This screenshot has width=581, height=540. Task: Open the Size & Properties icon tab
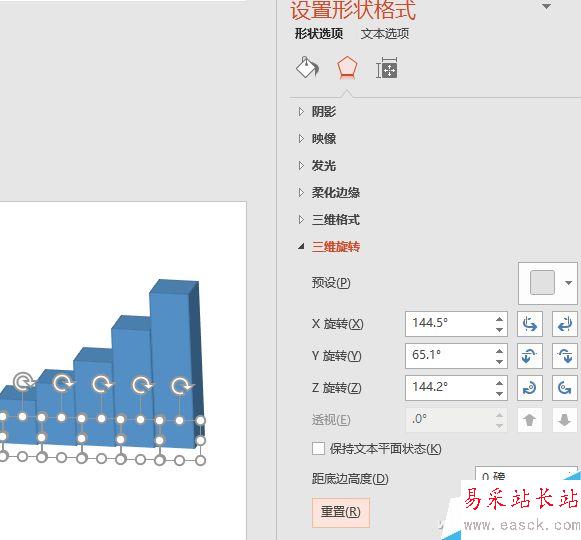pyautogui.click(x=386, y=68)
